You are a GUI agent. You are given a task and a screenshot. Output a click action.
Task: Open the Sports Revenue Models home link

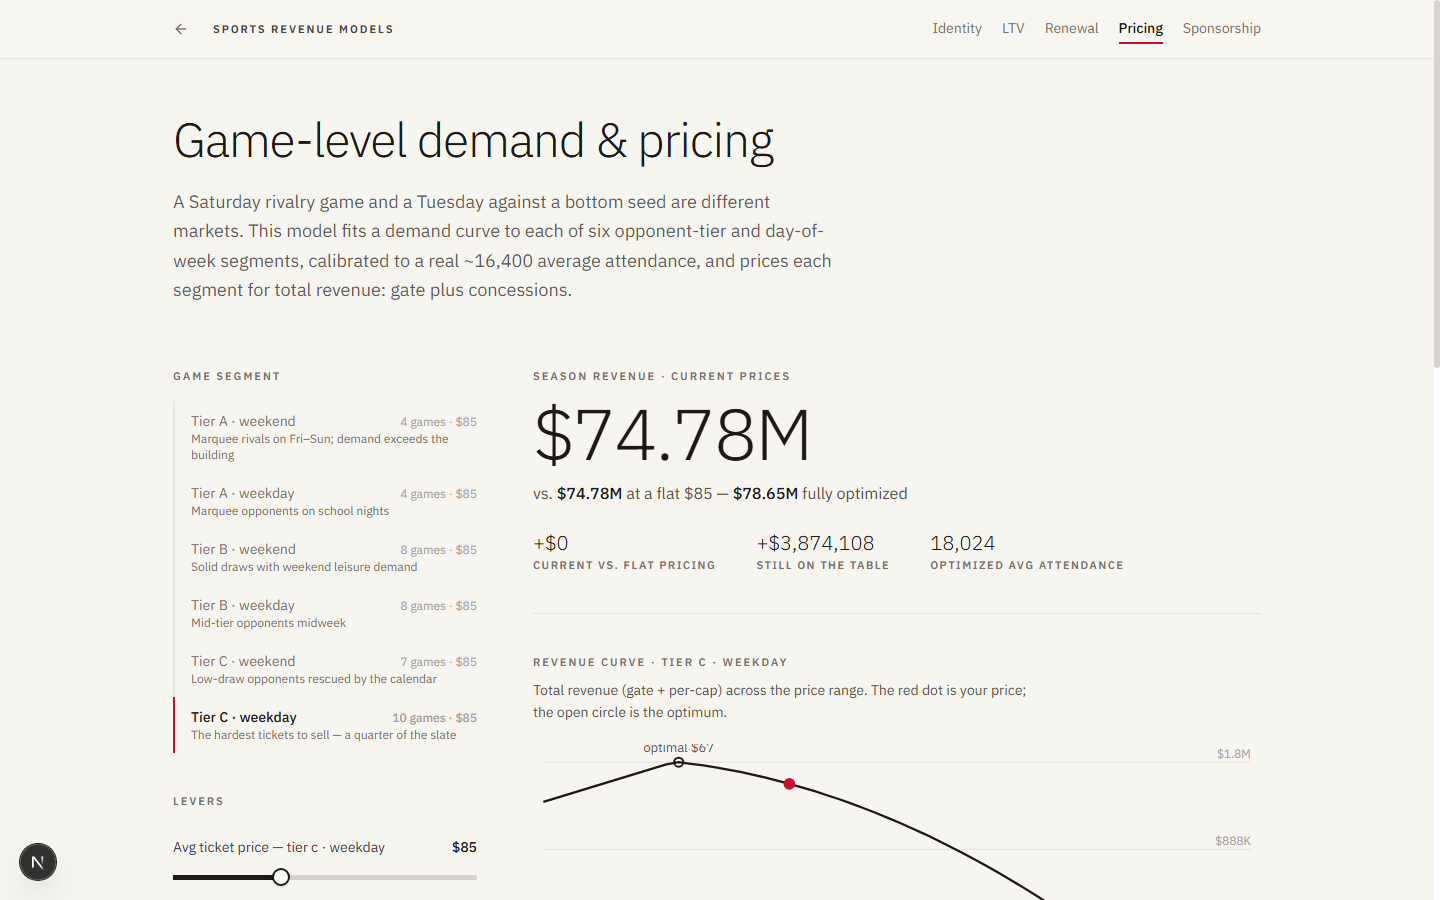coord(303,29)
